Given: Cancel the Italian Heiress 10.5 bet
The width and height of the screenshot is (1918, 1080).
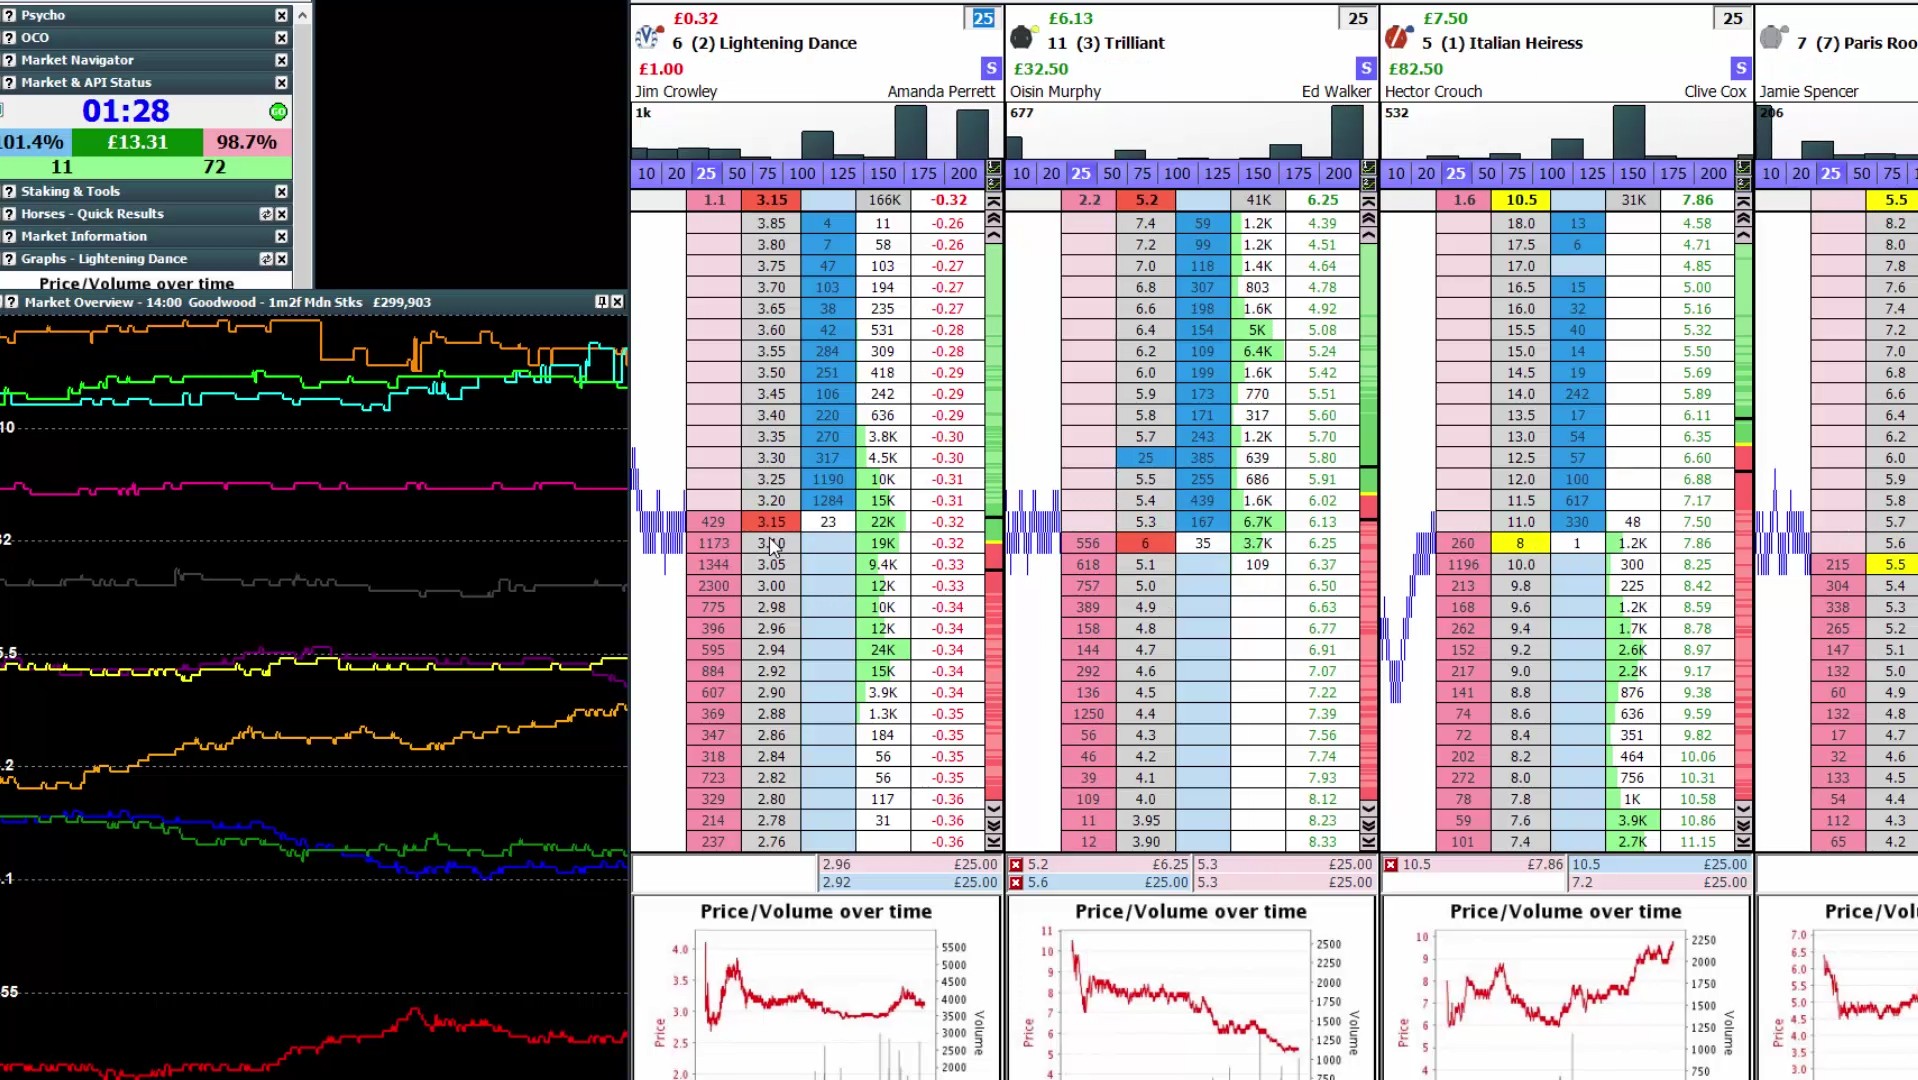Looking at the screenshot, I should [x=1391, y=865].
